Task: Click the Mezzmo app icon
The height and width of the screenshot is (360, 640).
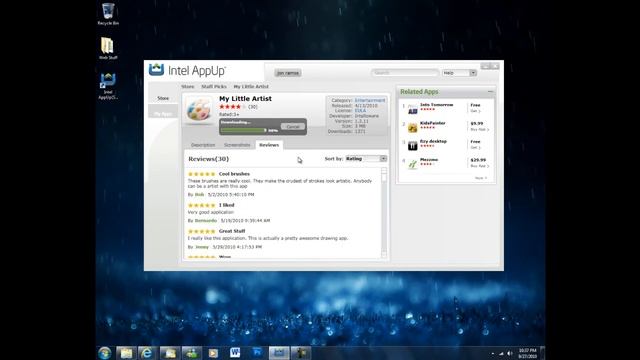Action: point(413,164)
